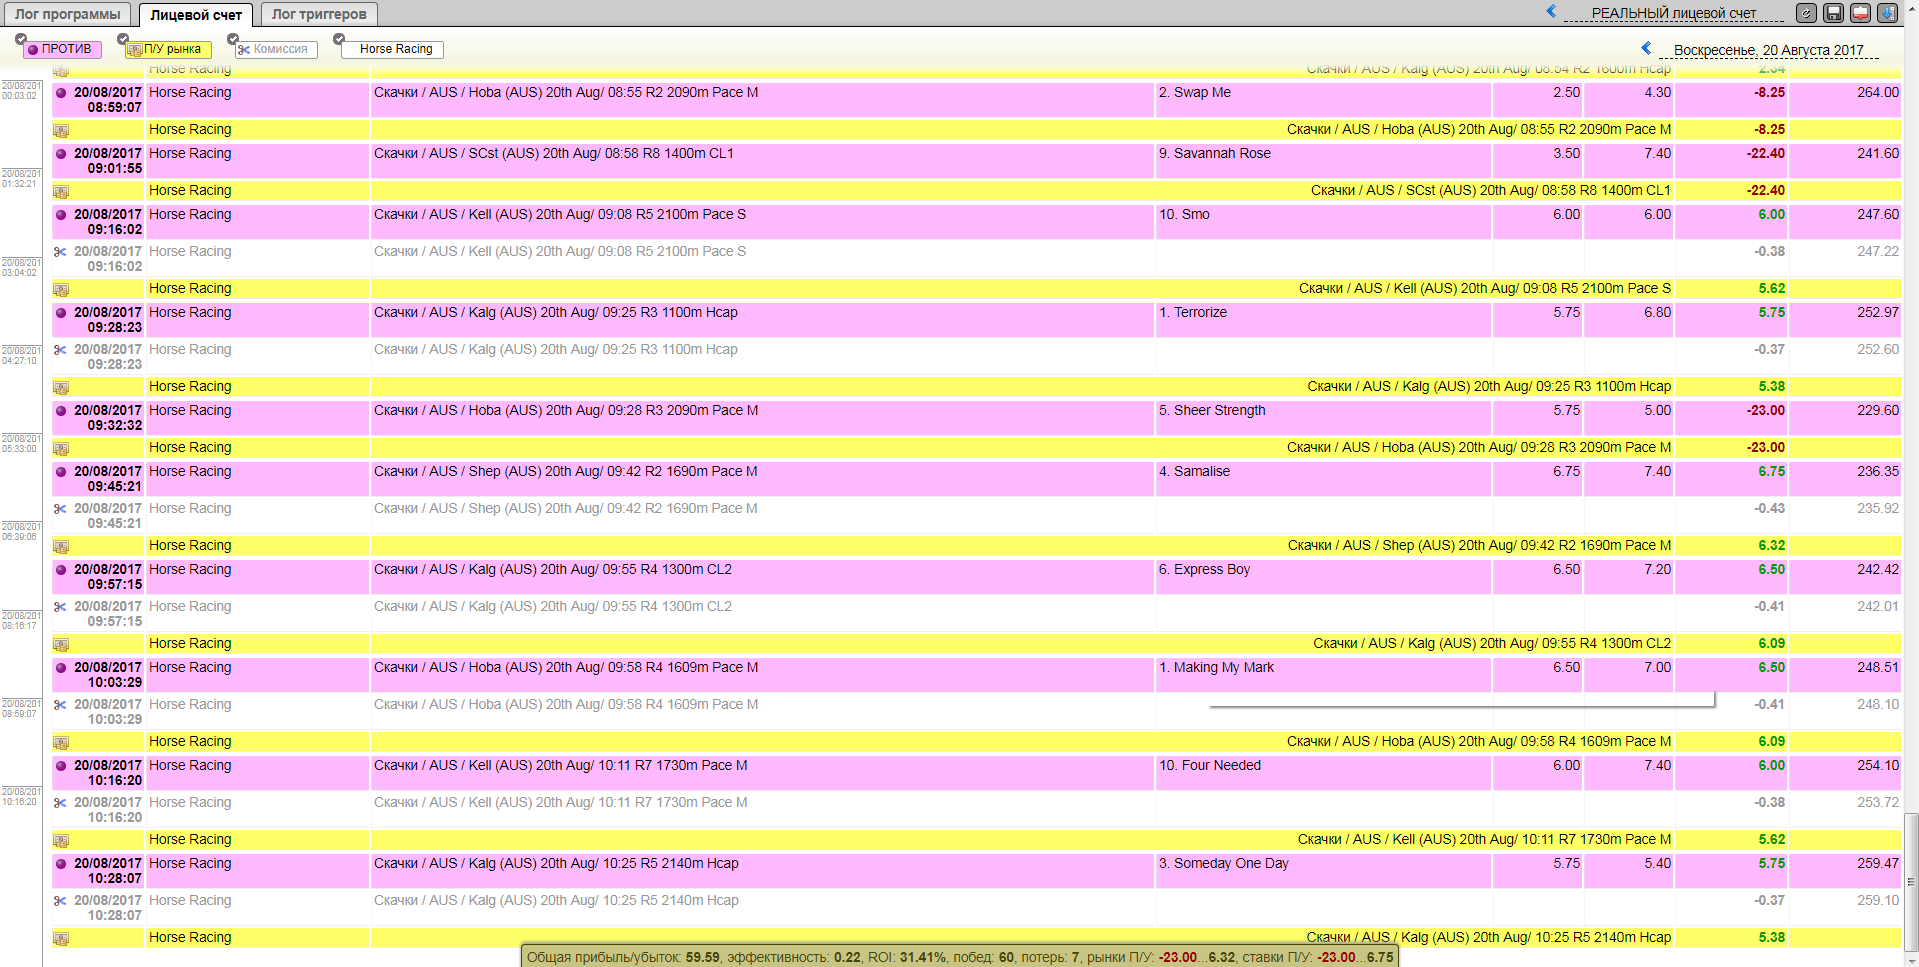Click the '1. Terrorize' selection cell
The height and width of the screenshot is (967, 1919).
click(1323, 320)
